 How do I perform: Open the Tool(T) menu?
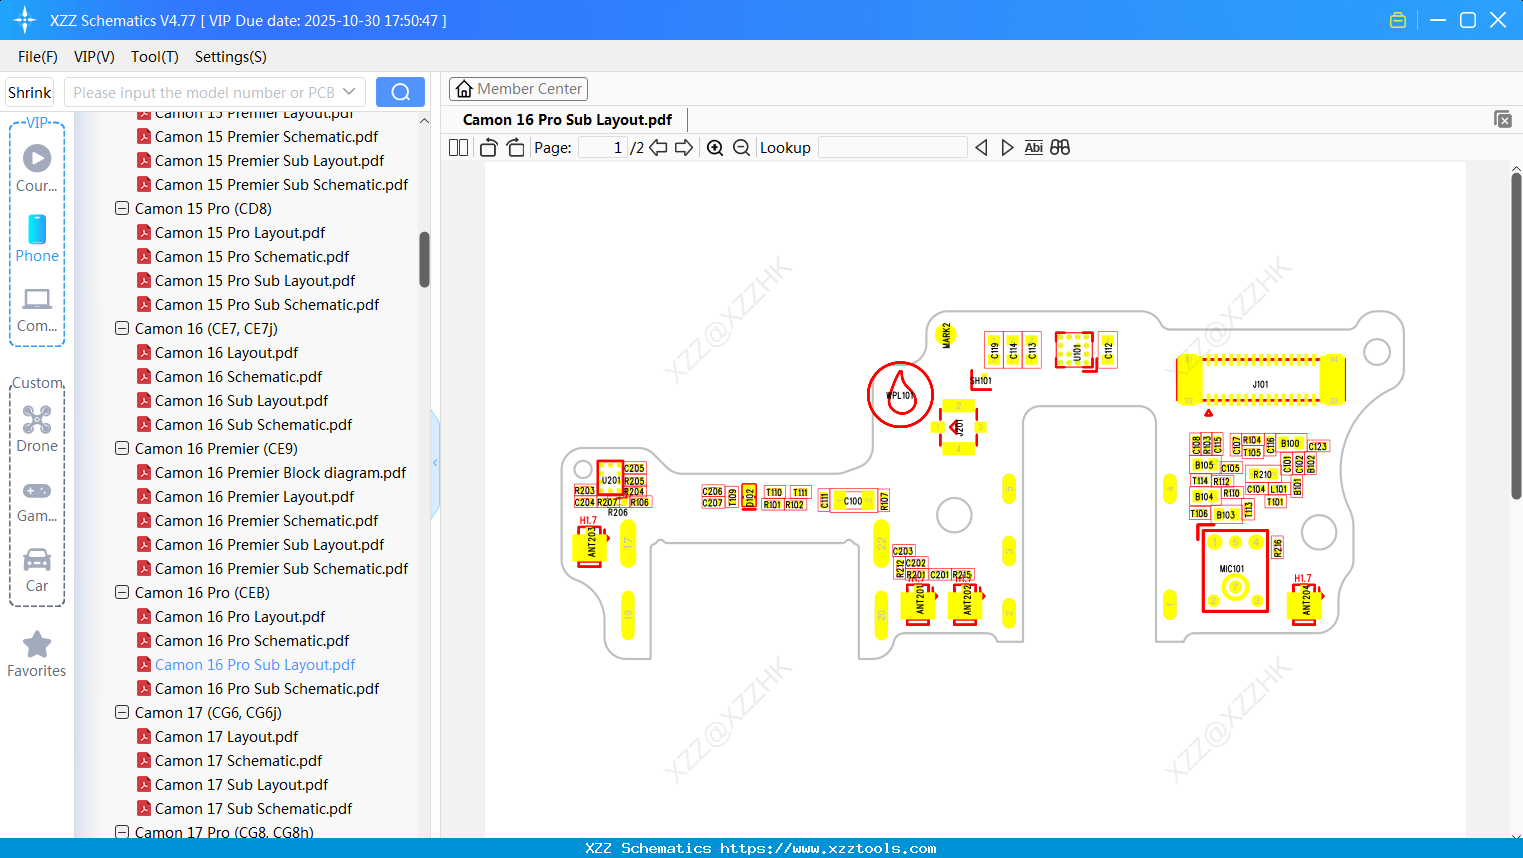pos(155,57)
